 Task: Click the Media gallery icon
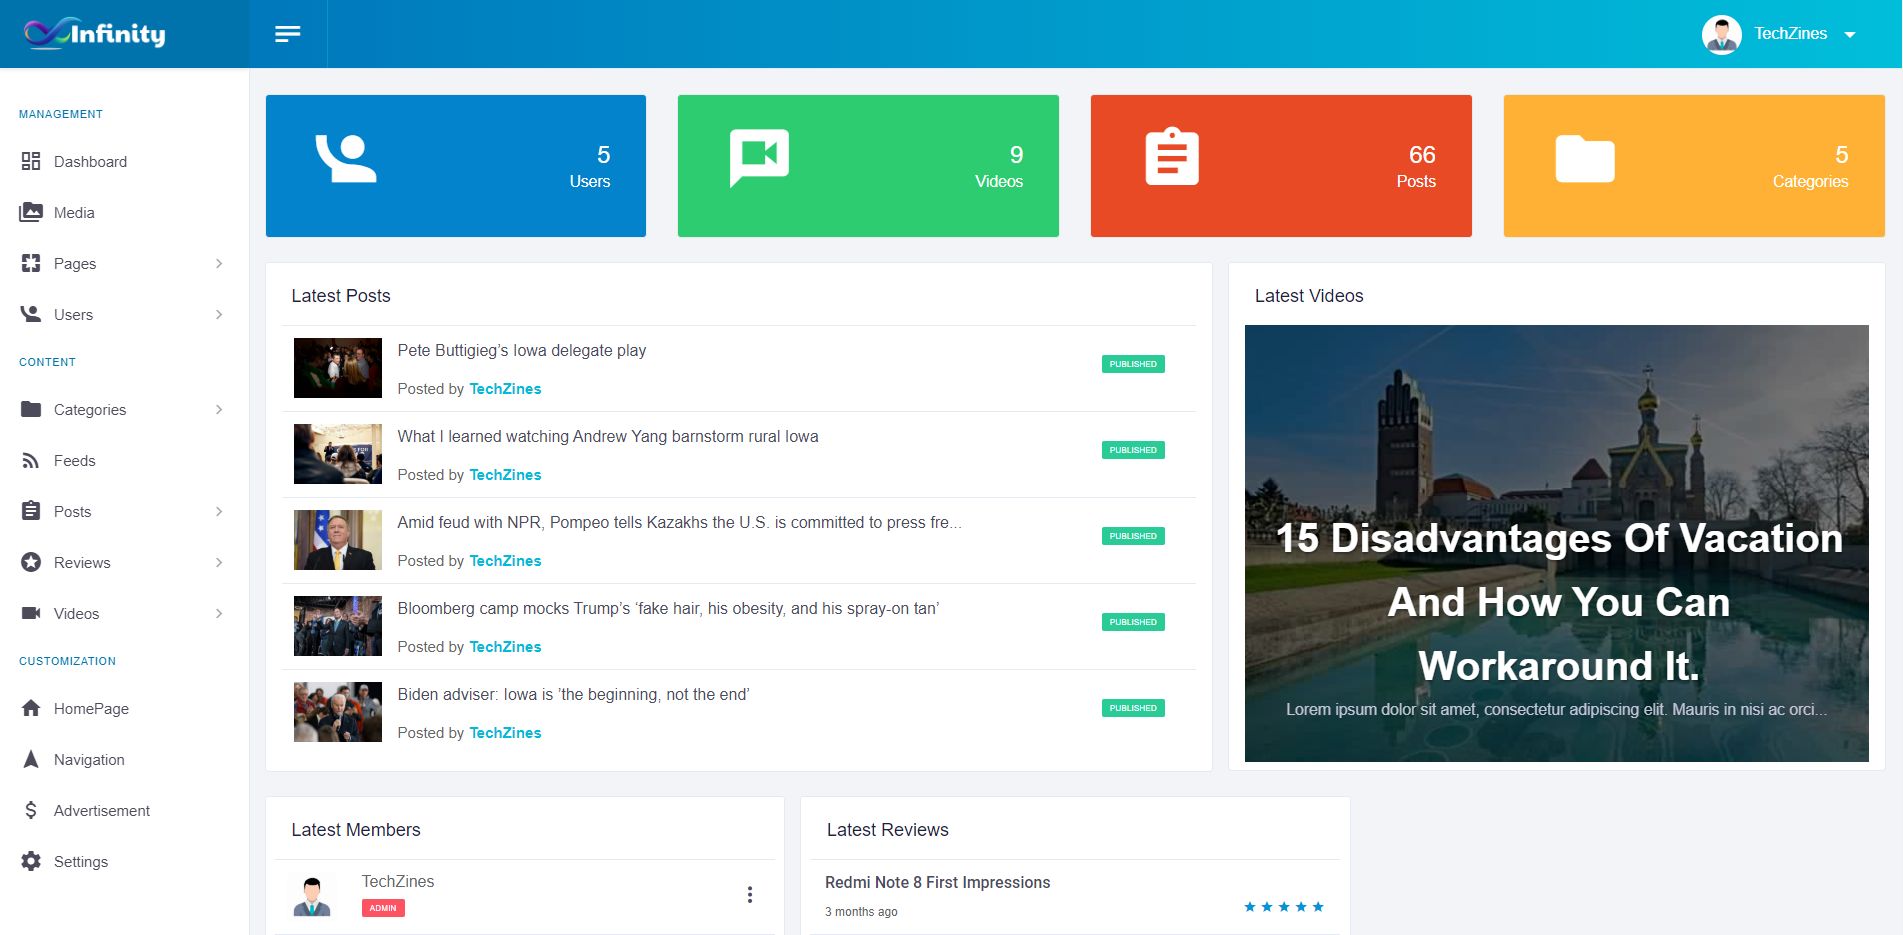(31, 212)
